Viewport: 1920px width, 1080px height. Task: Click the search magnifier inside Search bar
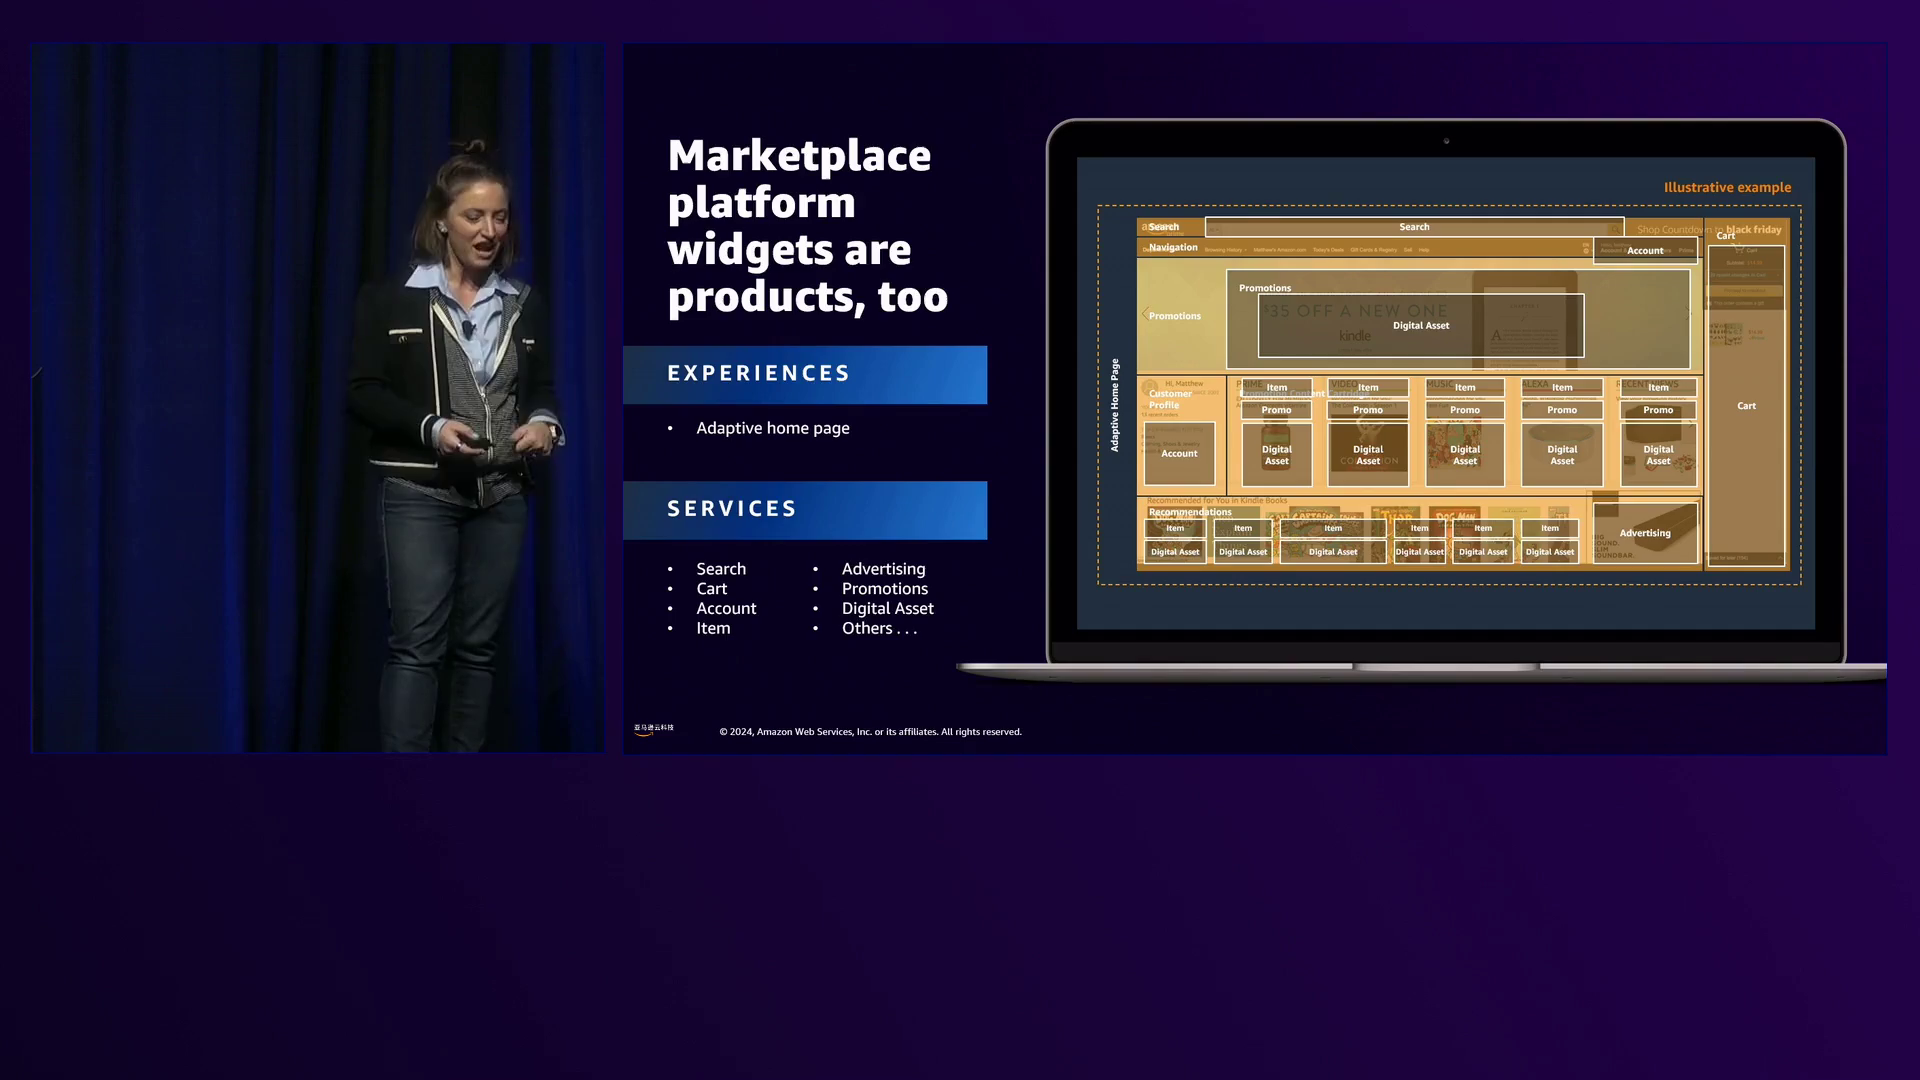coord(1613,228)
